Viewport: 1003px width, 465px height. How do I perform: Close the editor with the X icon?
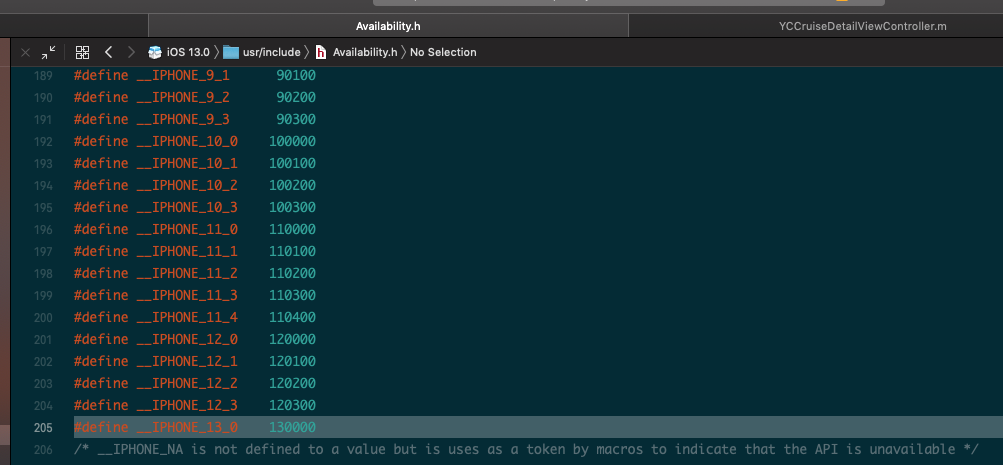pos(26,52)
